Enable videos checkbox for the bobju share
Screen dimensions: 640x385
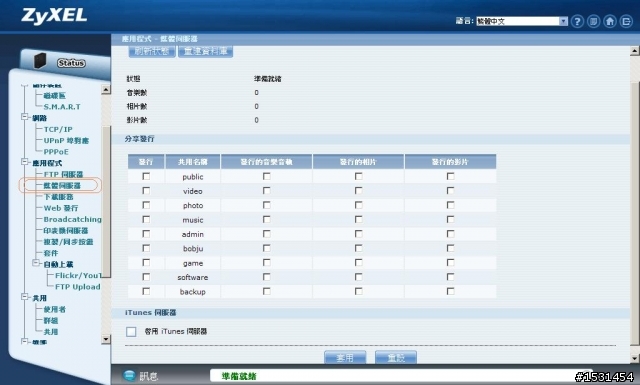click(450, 248)
